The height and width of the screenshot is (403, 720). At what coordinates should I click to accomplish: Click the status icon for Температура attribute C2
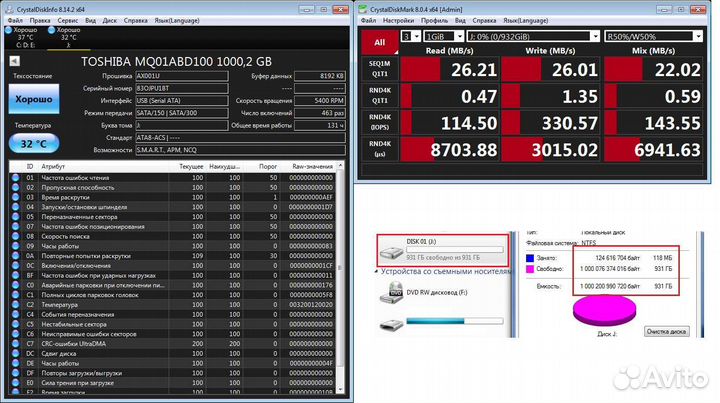[x=16, y=305]
